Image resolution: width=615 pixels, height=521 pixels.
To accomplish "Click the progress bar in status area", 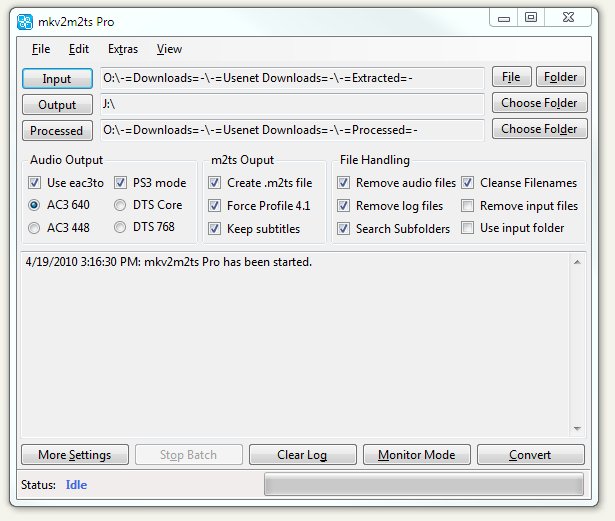I will (x=424, y=484).
